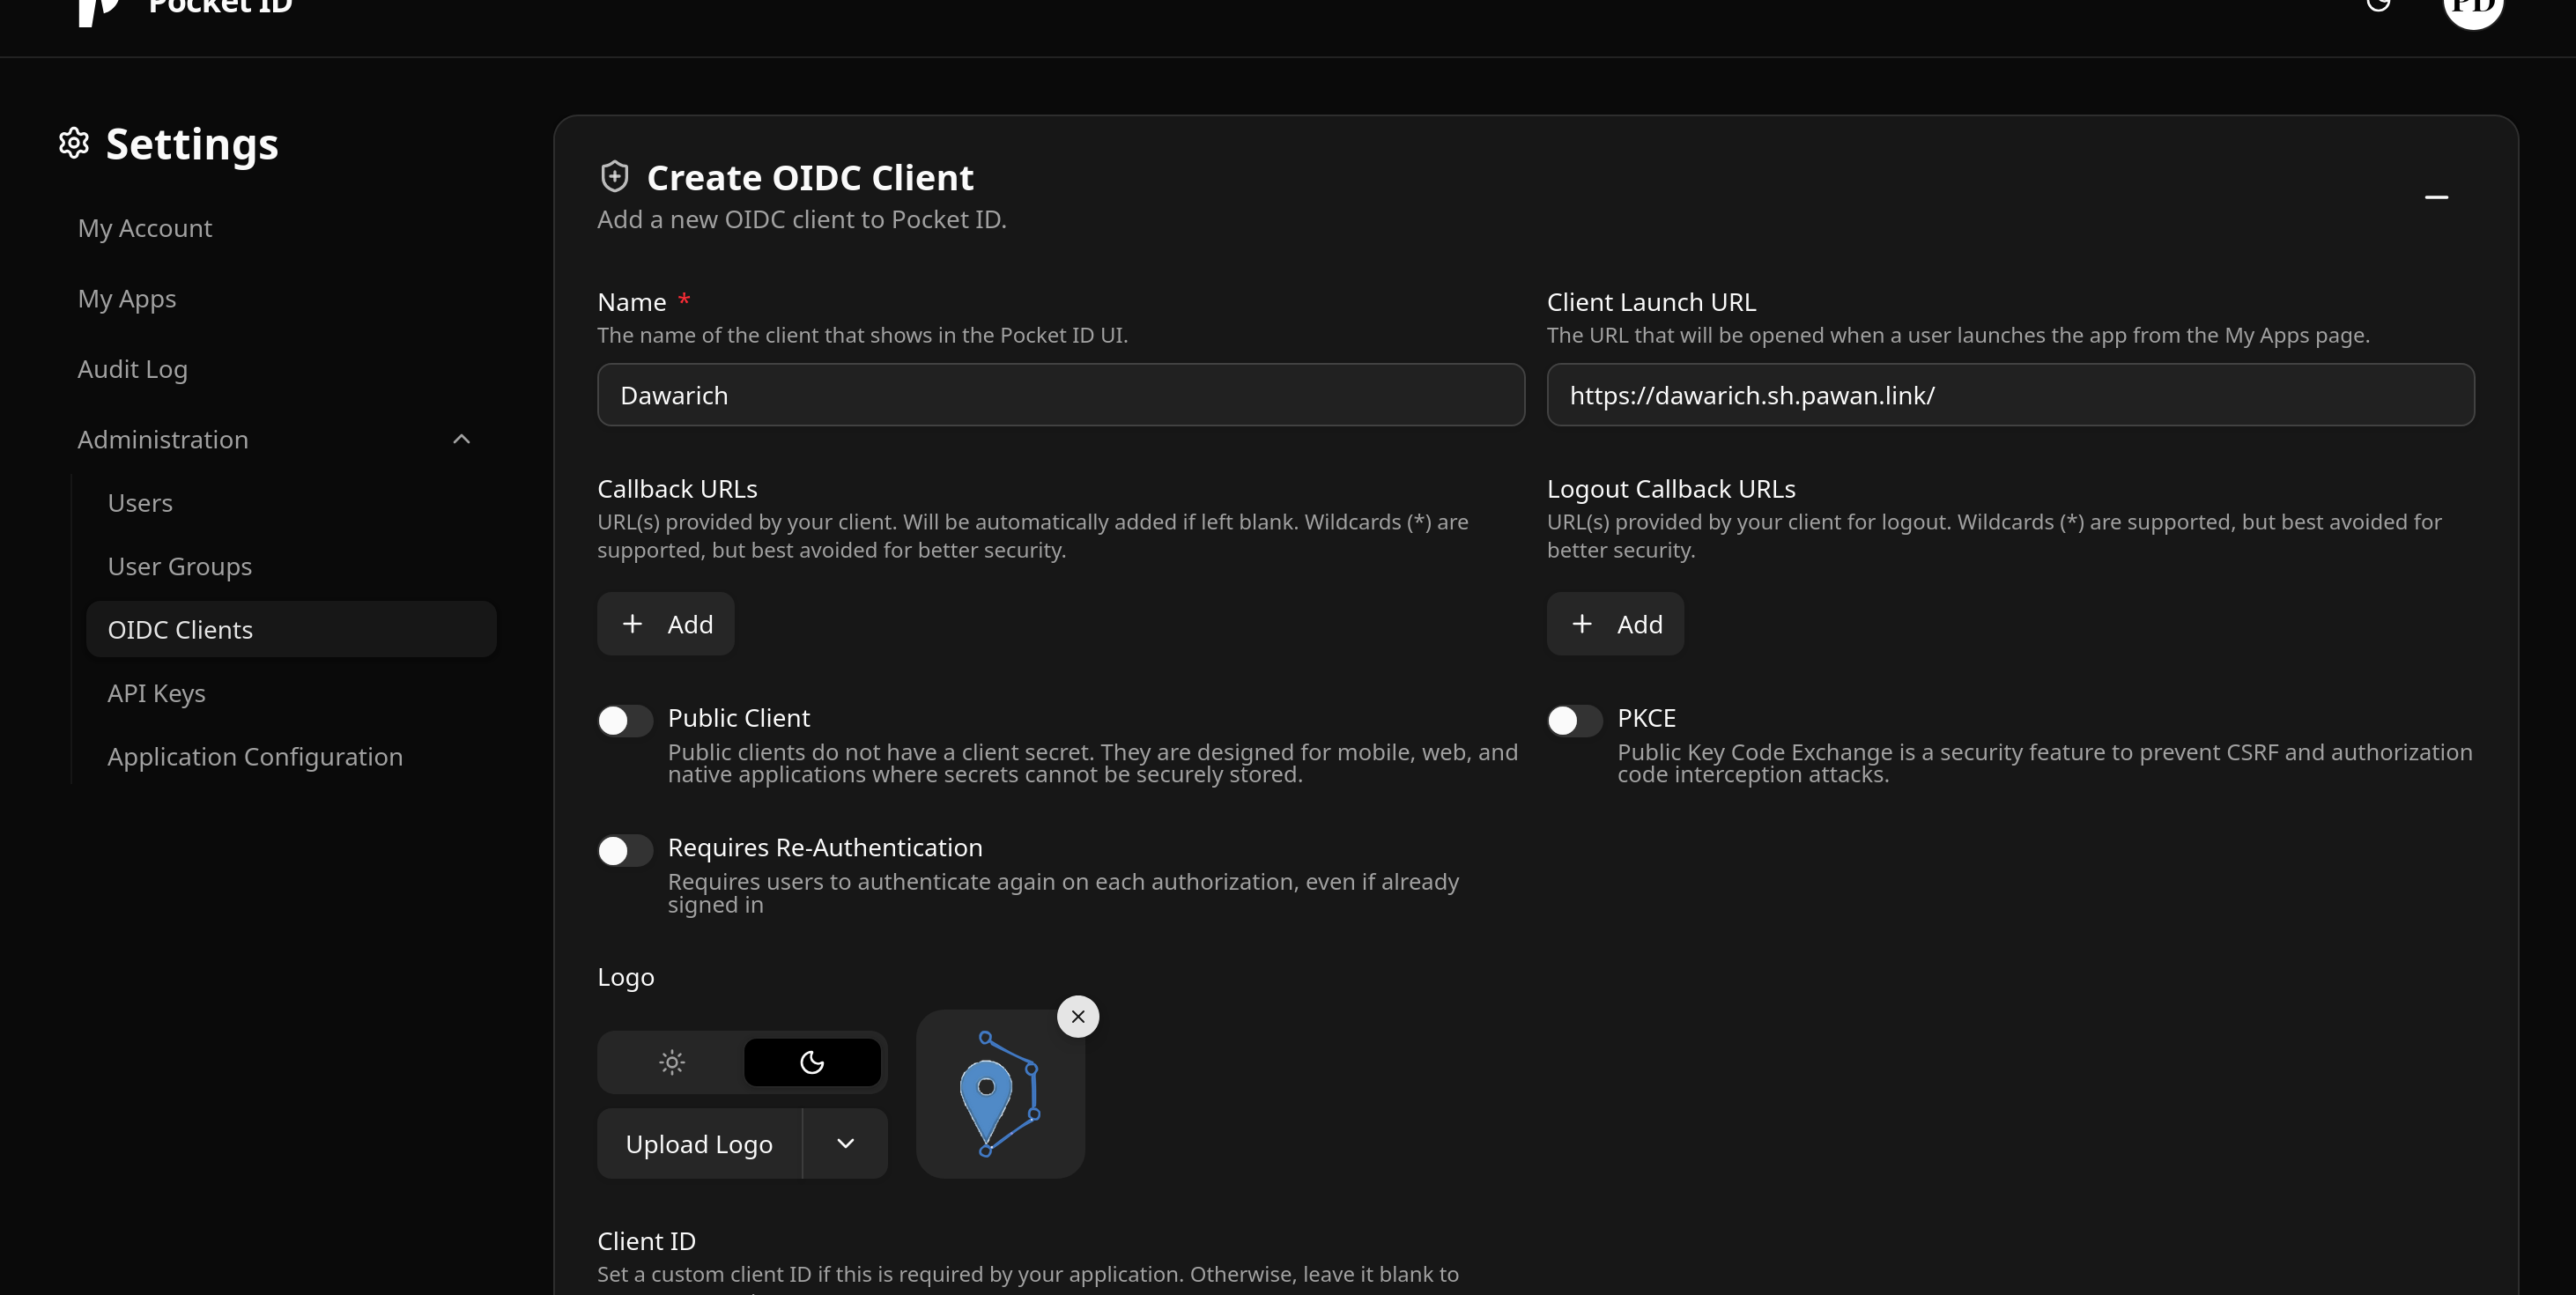The width and height of the screenshot is (2576, 1295).
Task: Click the settings gear beside the Settings heading
Action: [73, 143]
